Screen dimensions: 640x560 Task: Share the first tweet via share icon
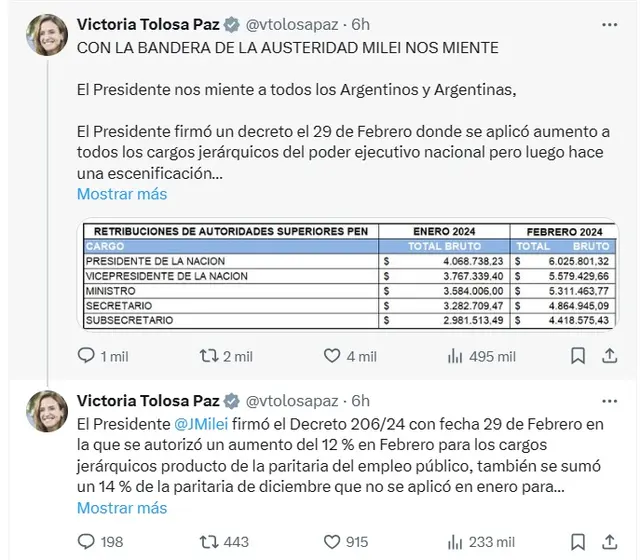(609, 356)
